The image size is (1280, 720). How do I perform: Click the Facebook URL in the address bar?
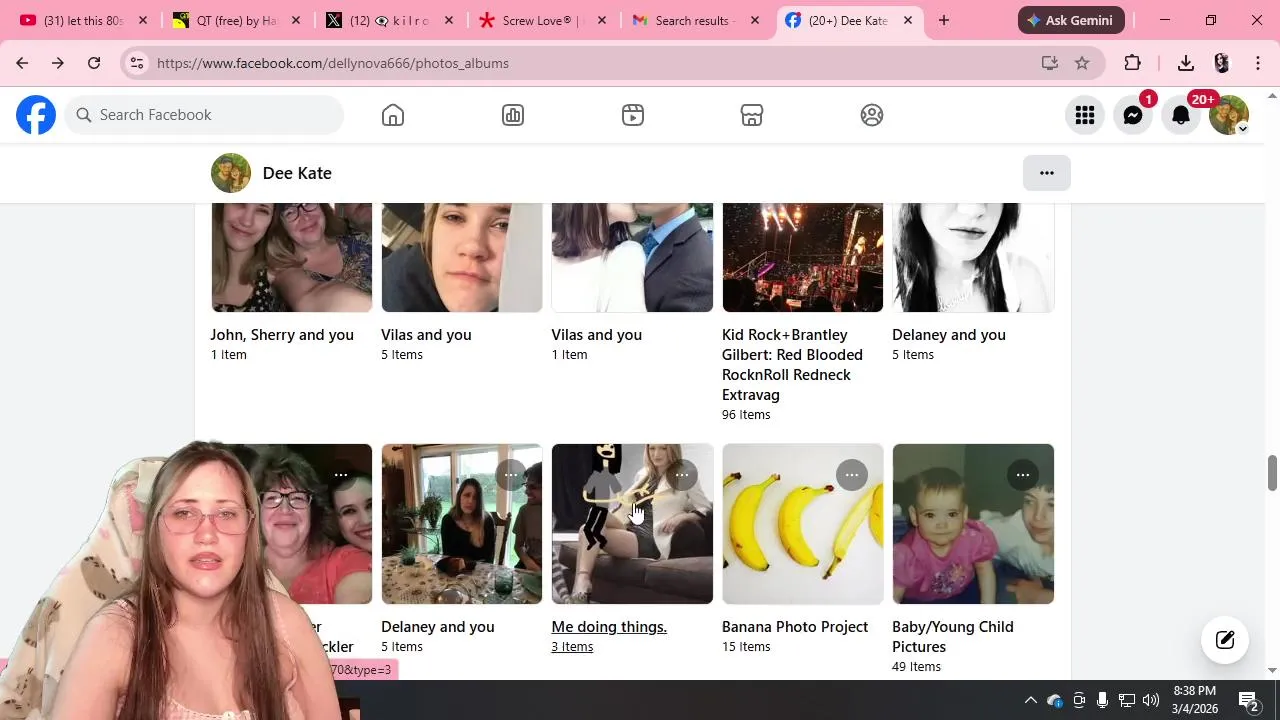[333, 63]
